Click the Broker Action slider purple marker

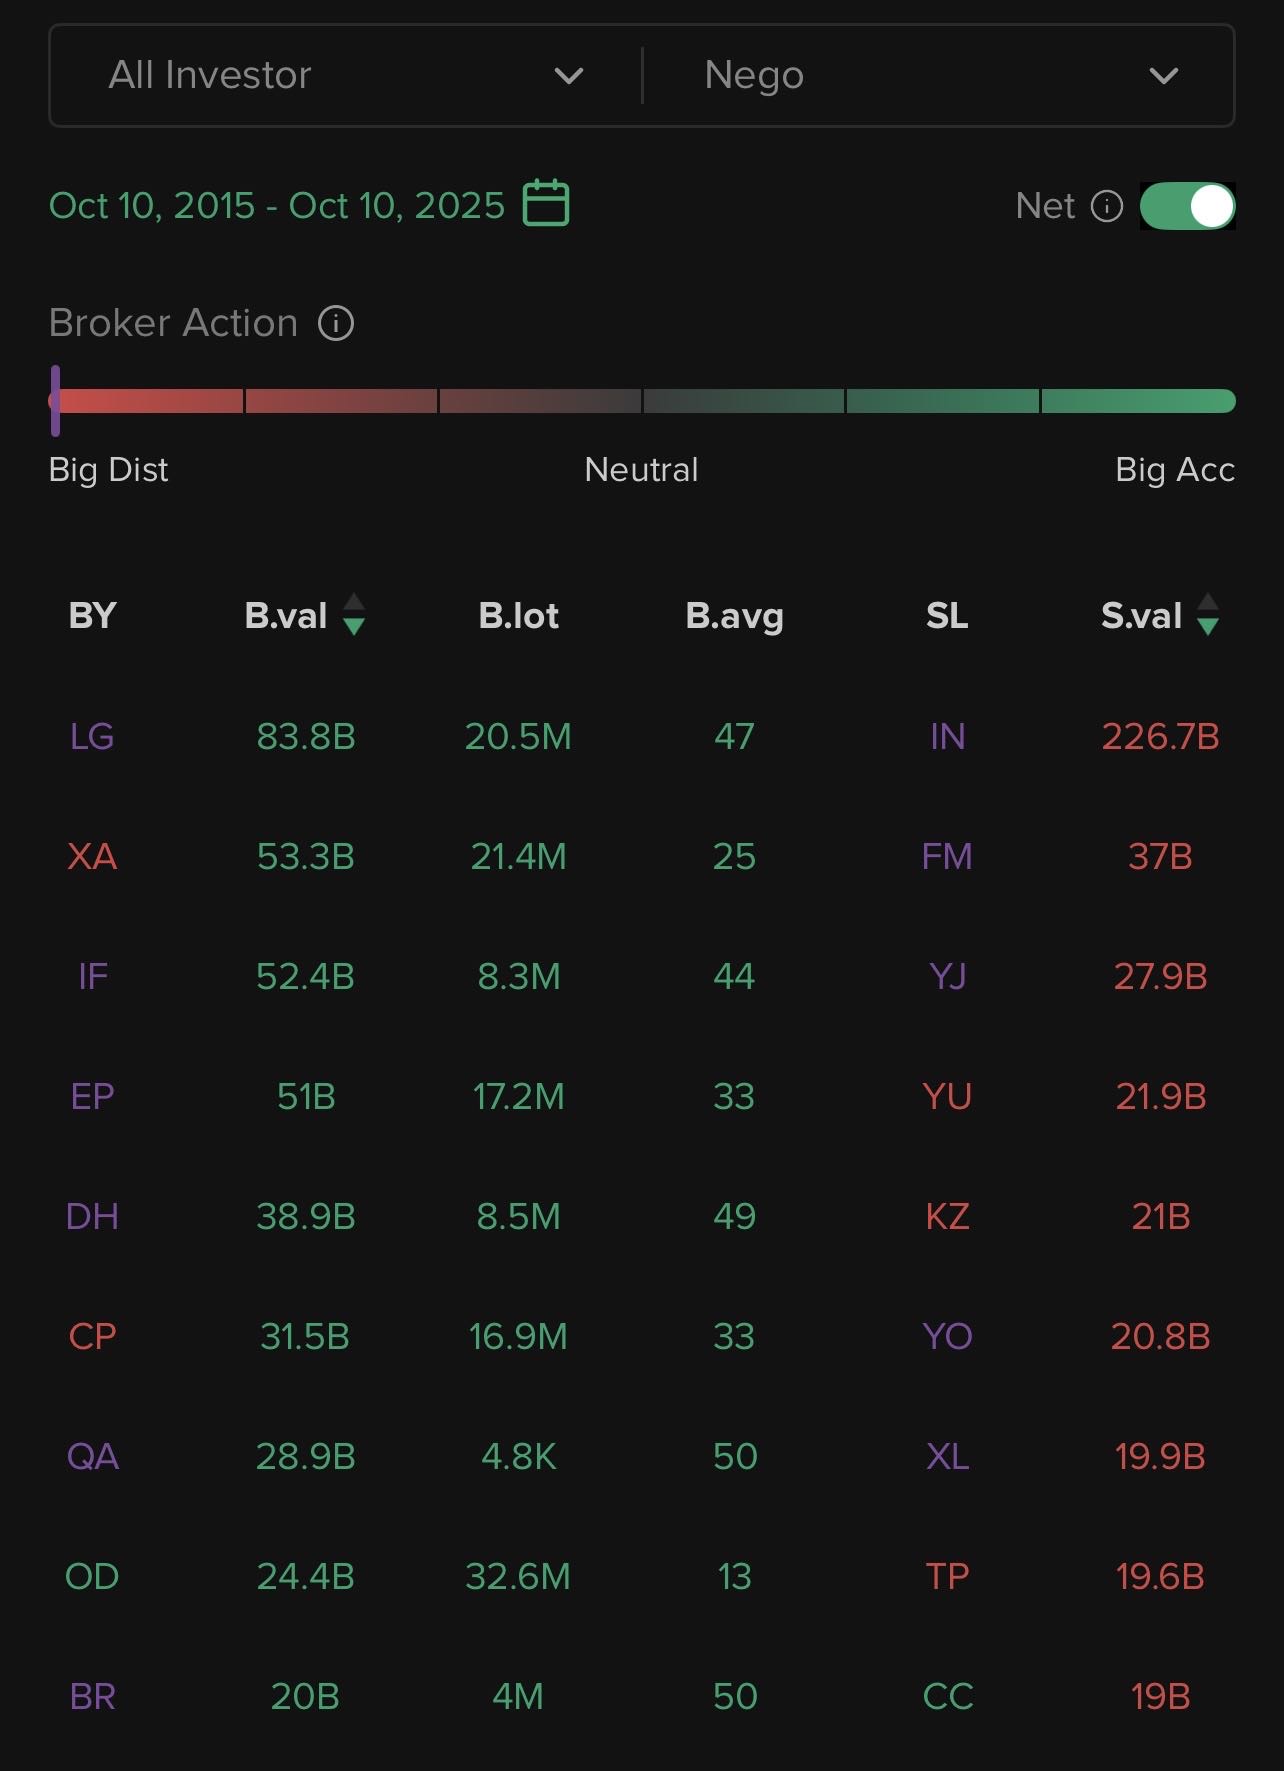click(x=56, y=401)
